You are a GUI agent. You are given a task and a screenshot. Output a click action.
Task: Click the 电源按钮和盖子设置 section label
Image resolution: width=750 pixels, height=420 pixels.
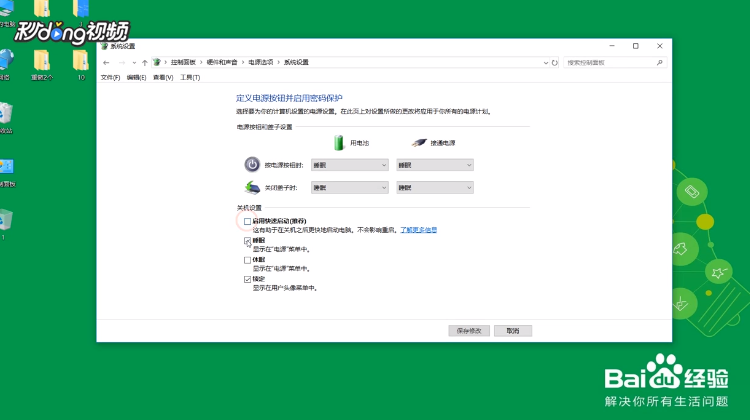pyautogui.click(x=264, y=127)
